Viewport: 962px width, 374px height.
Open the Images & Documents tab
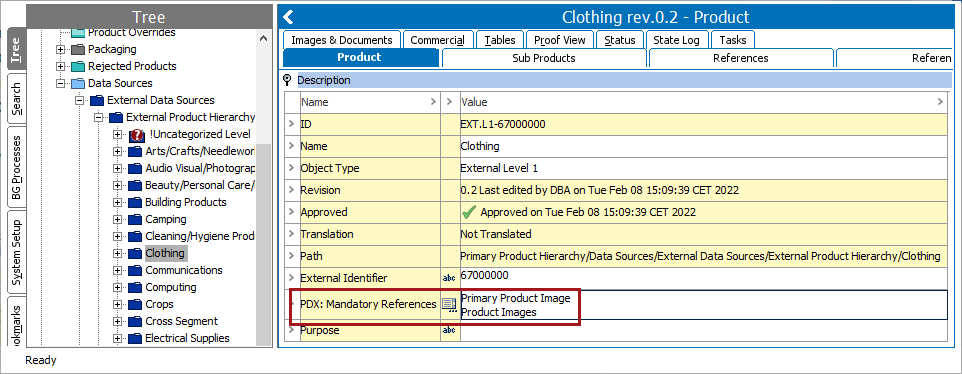342,40
